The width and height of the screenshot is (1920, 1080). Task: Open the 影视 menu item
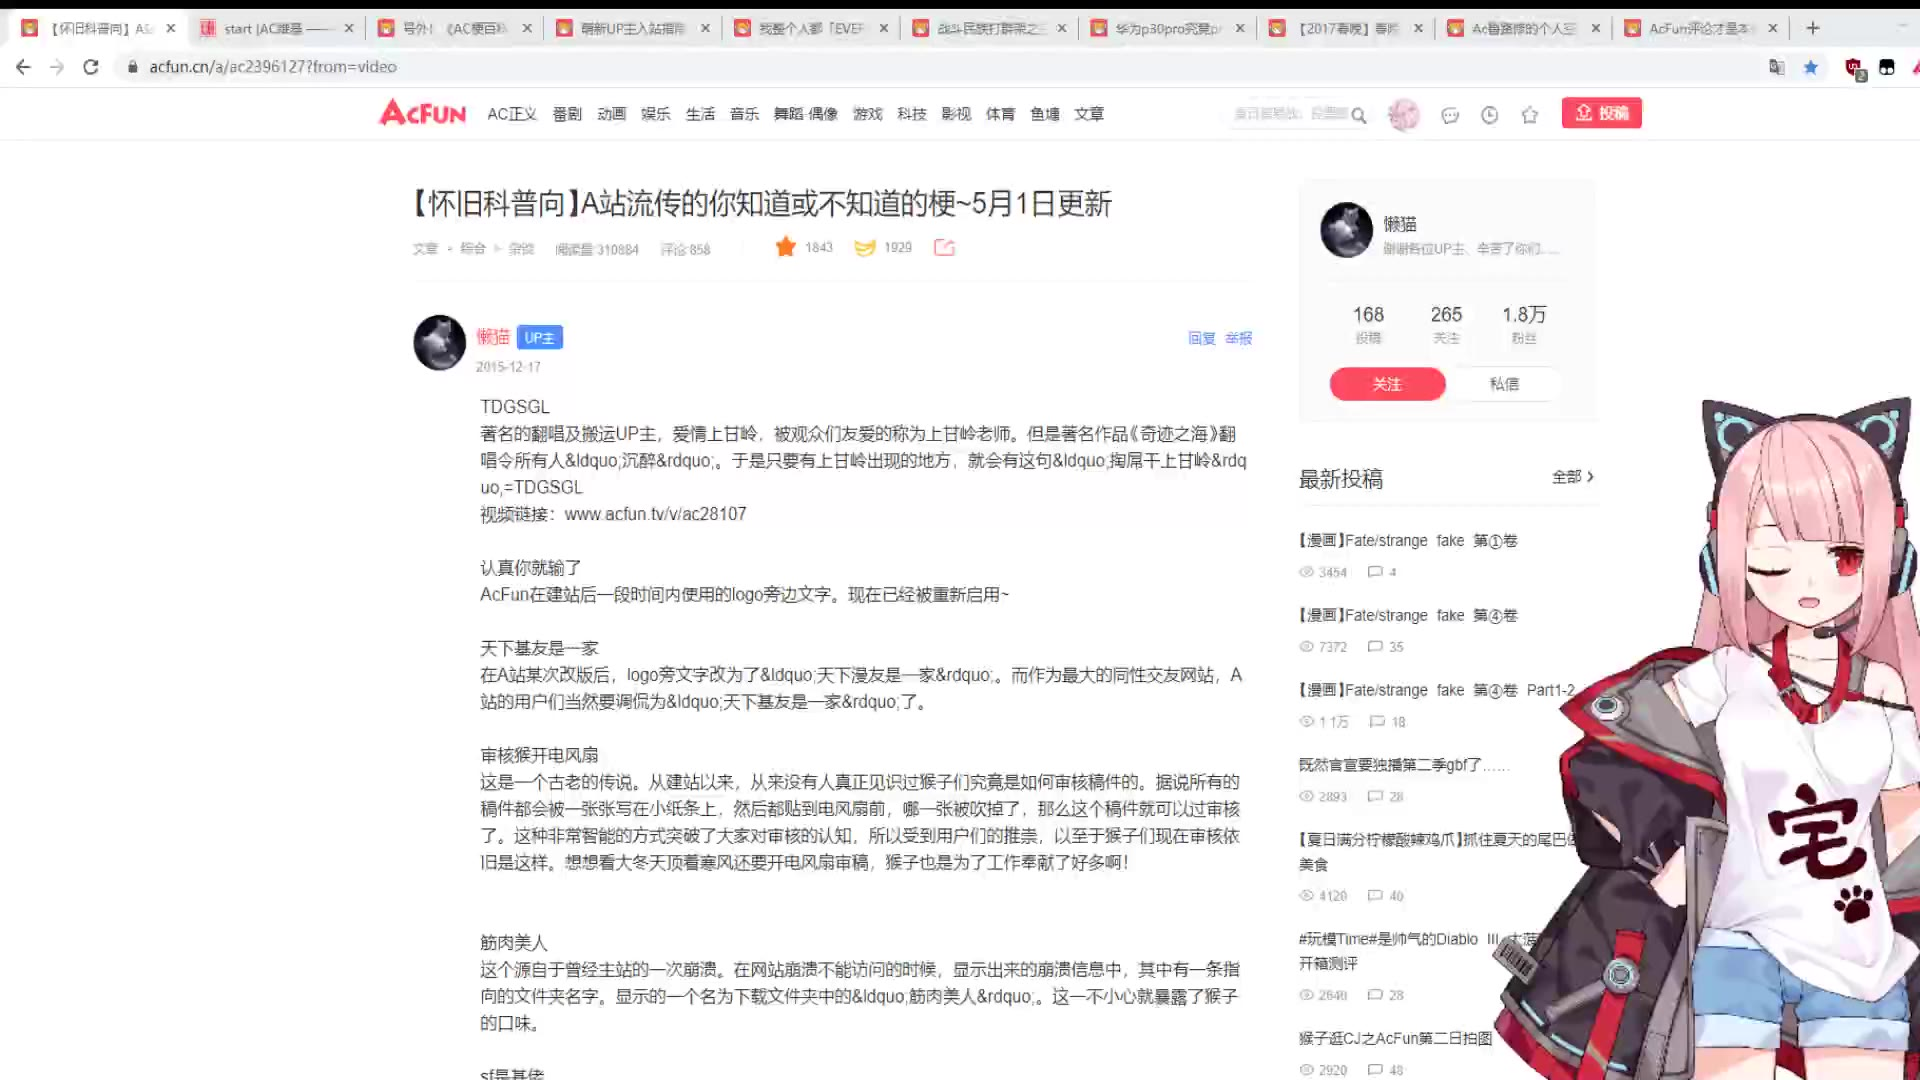click(956, 114)
